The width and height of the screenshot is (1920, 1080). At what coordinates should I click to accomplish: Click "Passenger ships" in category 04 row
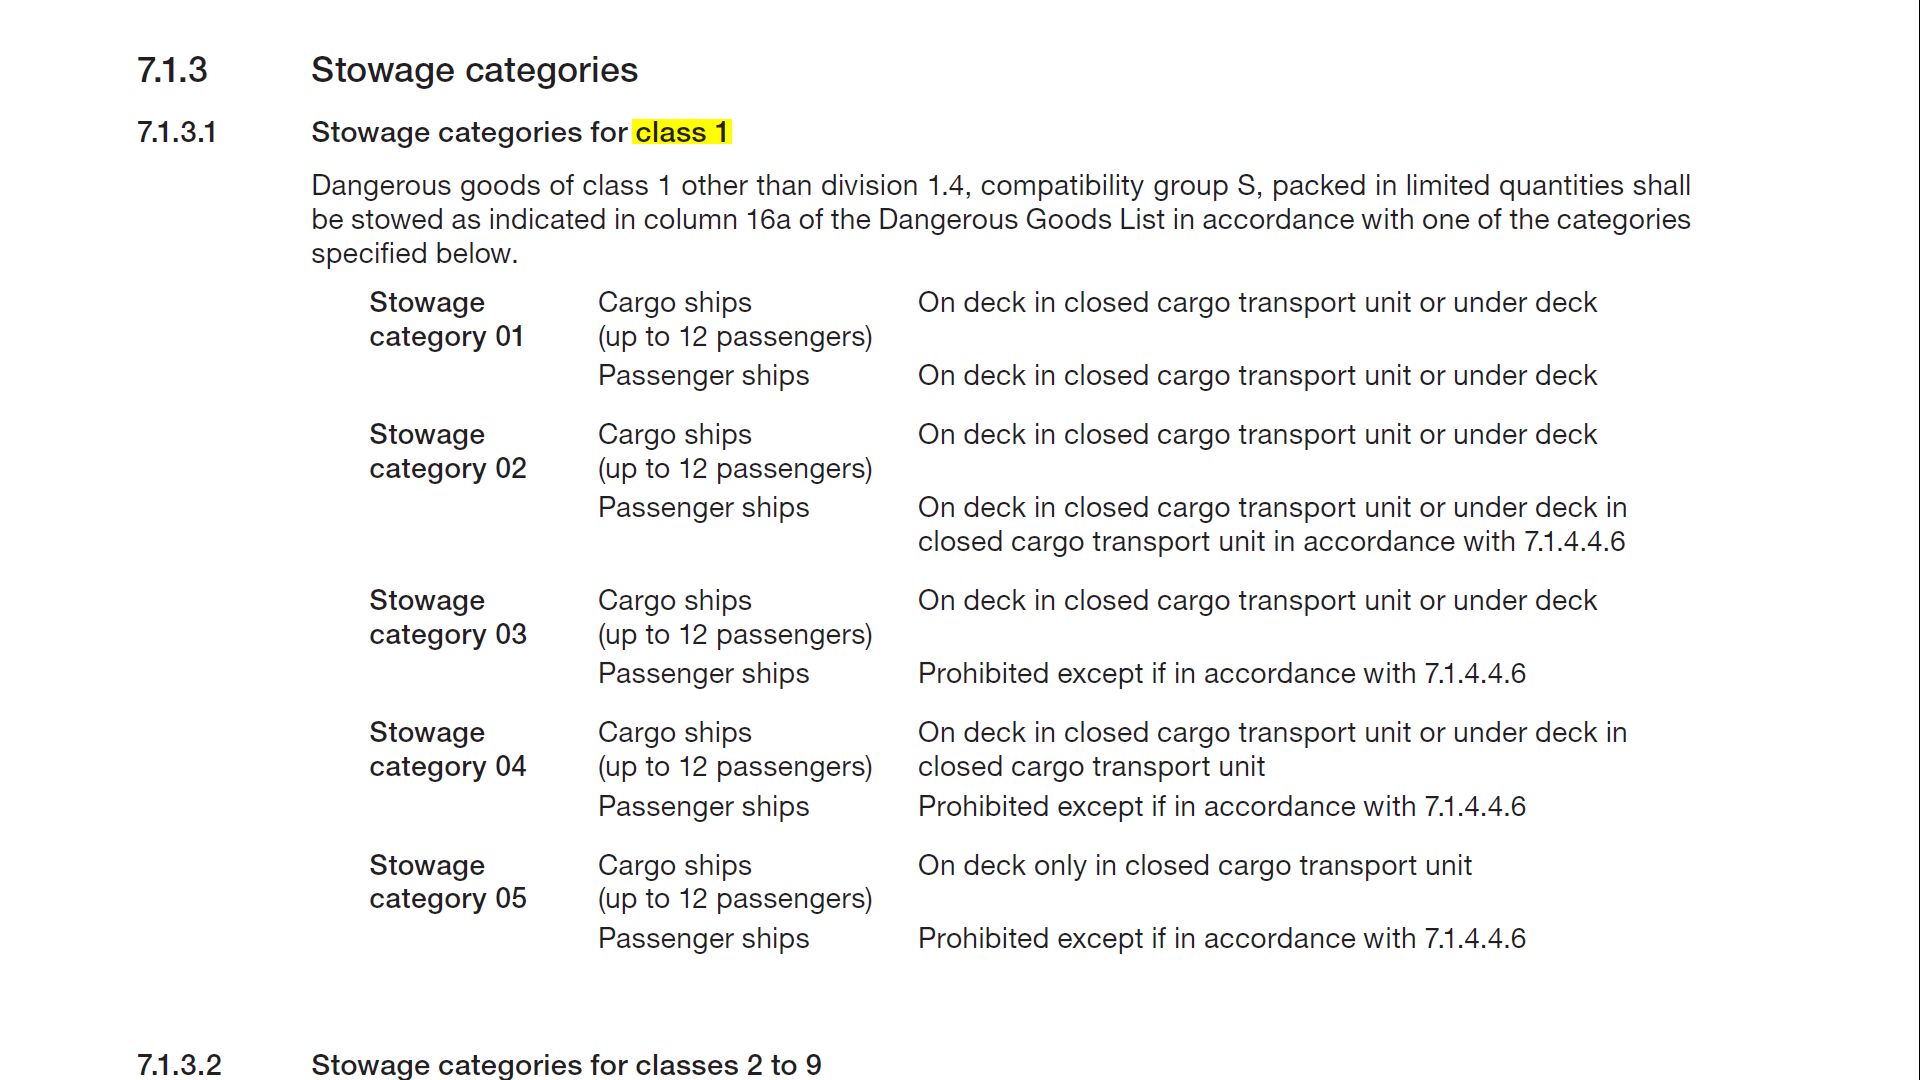coord(703,806)
